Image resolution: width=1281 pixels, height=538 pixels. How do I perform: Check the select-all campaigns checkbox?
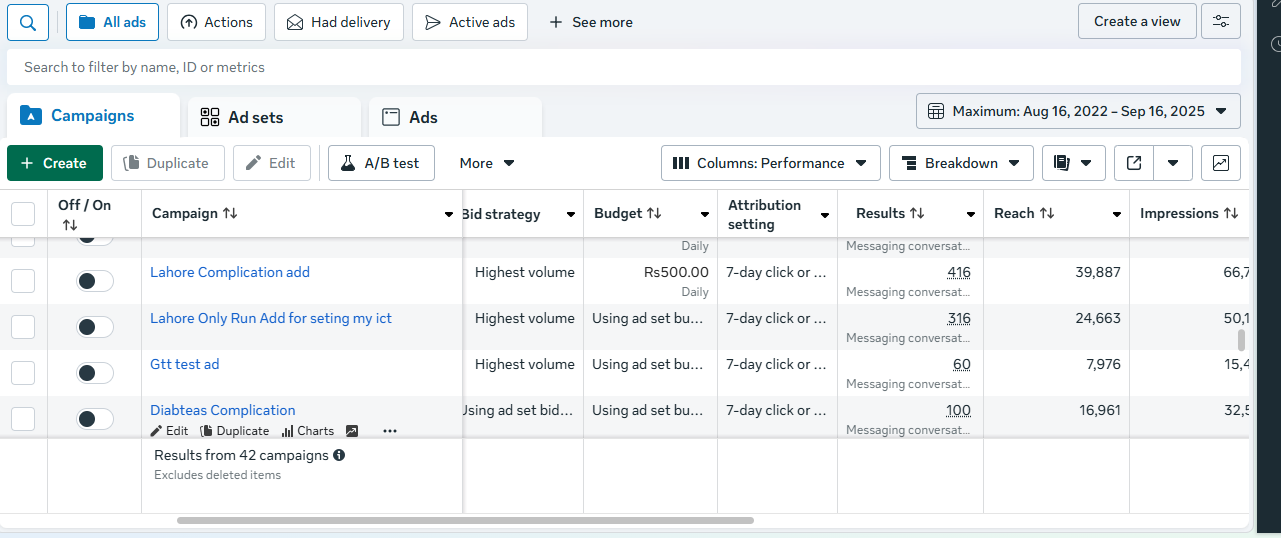coord(23,214)
